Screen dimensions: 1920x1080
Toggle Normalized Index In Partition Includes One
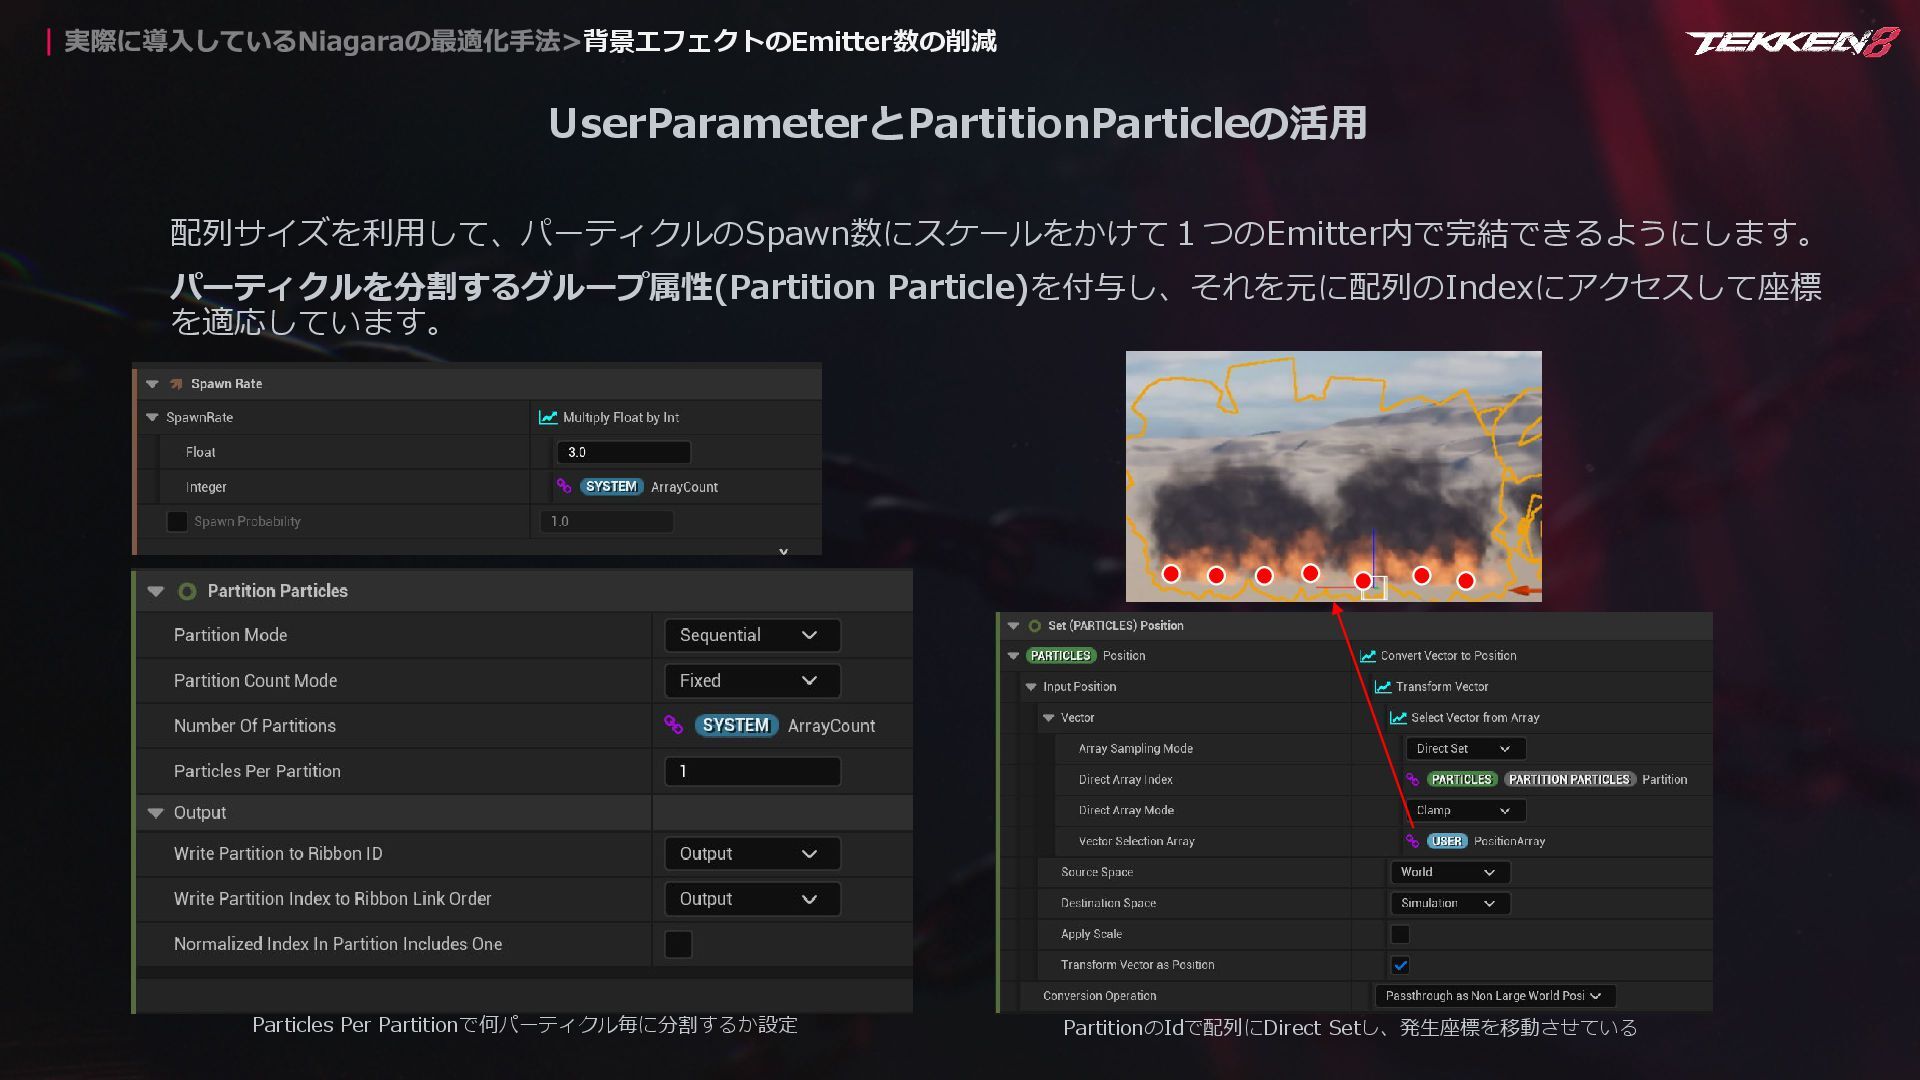click(678, 944)
